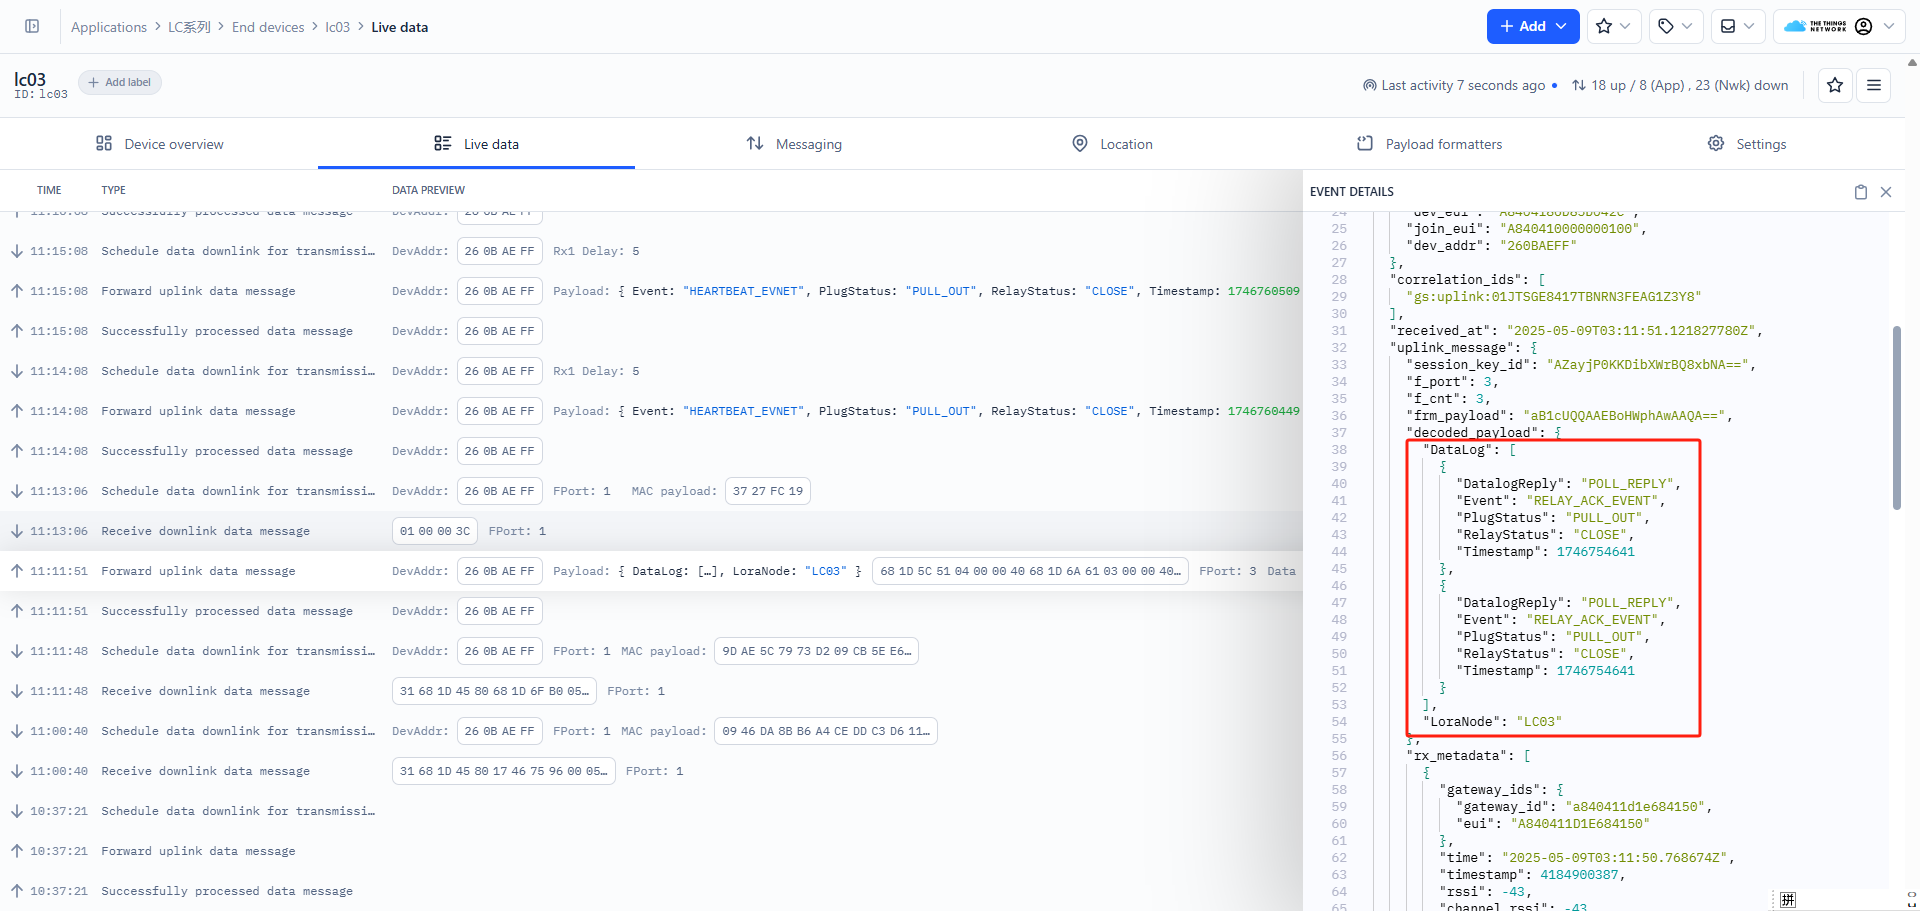This screenshot has width=1920, height=911.
Task: Open the Payload formatters tab
Action: click(1429, 144)
